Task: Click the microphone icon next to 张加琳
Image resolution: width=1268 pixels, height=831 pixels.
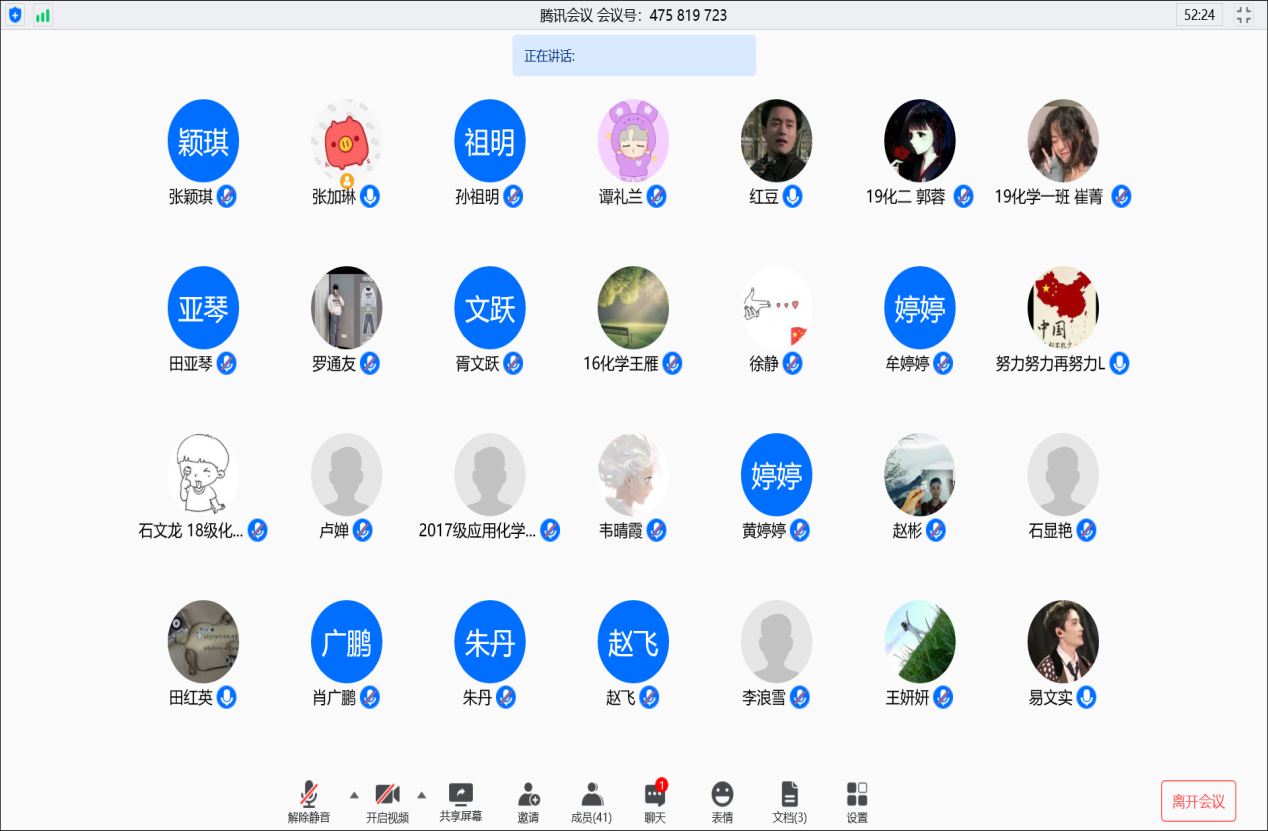Action: tap(370, 196)
